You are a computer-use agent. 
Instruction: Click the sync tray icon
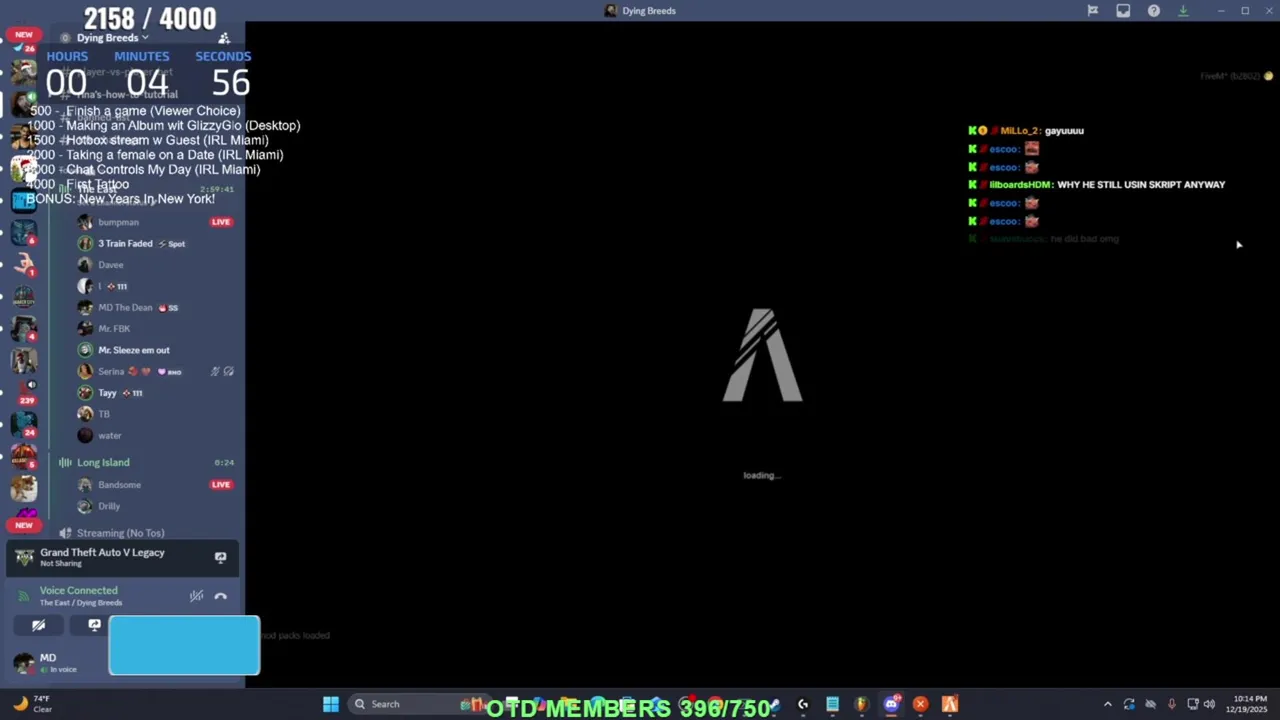(x=1129, y=704)
